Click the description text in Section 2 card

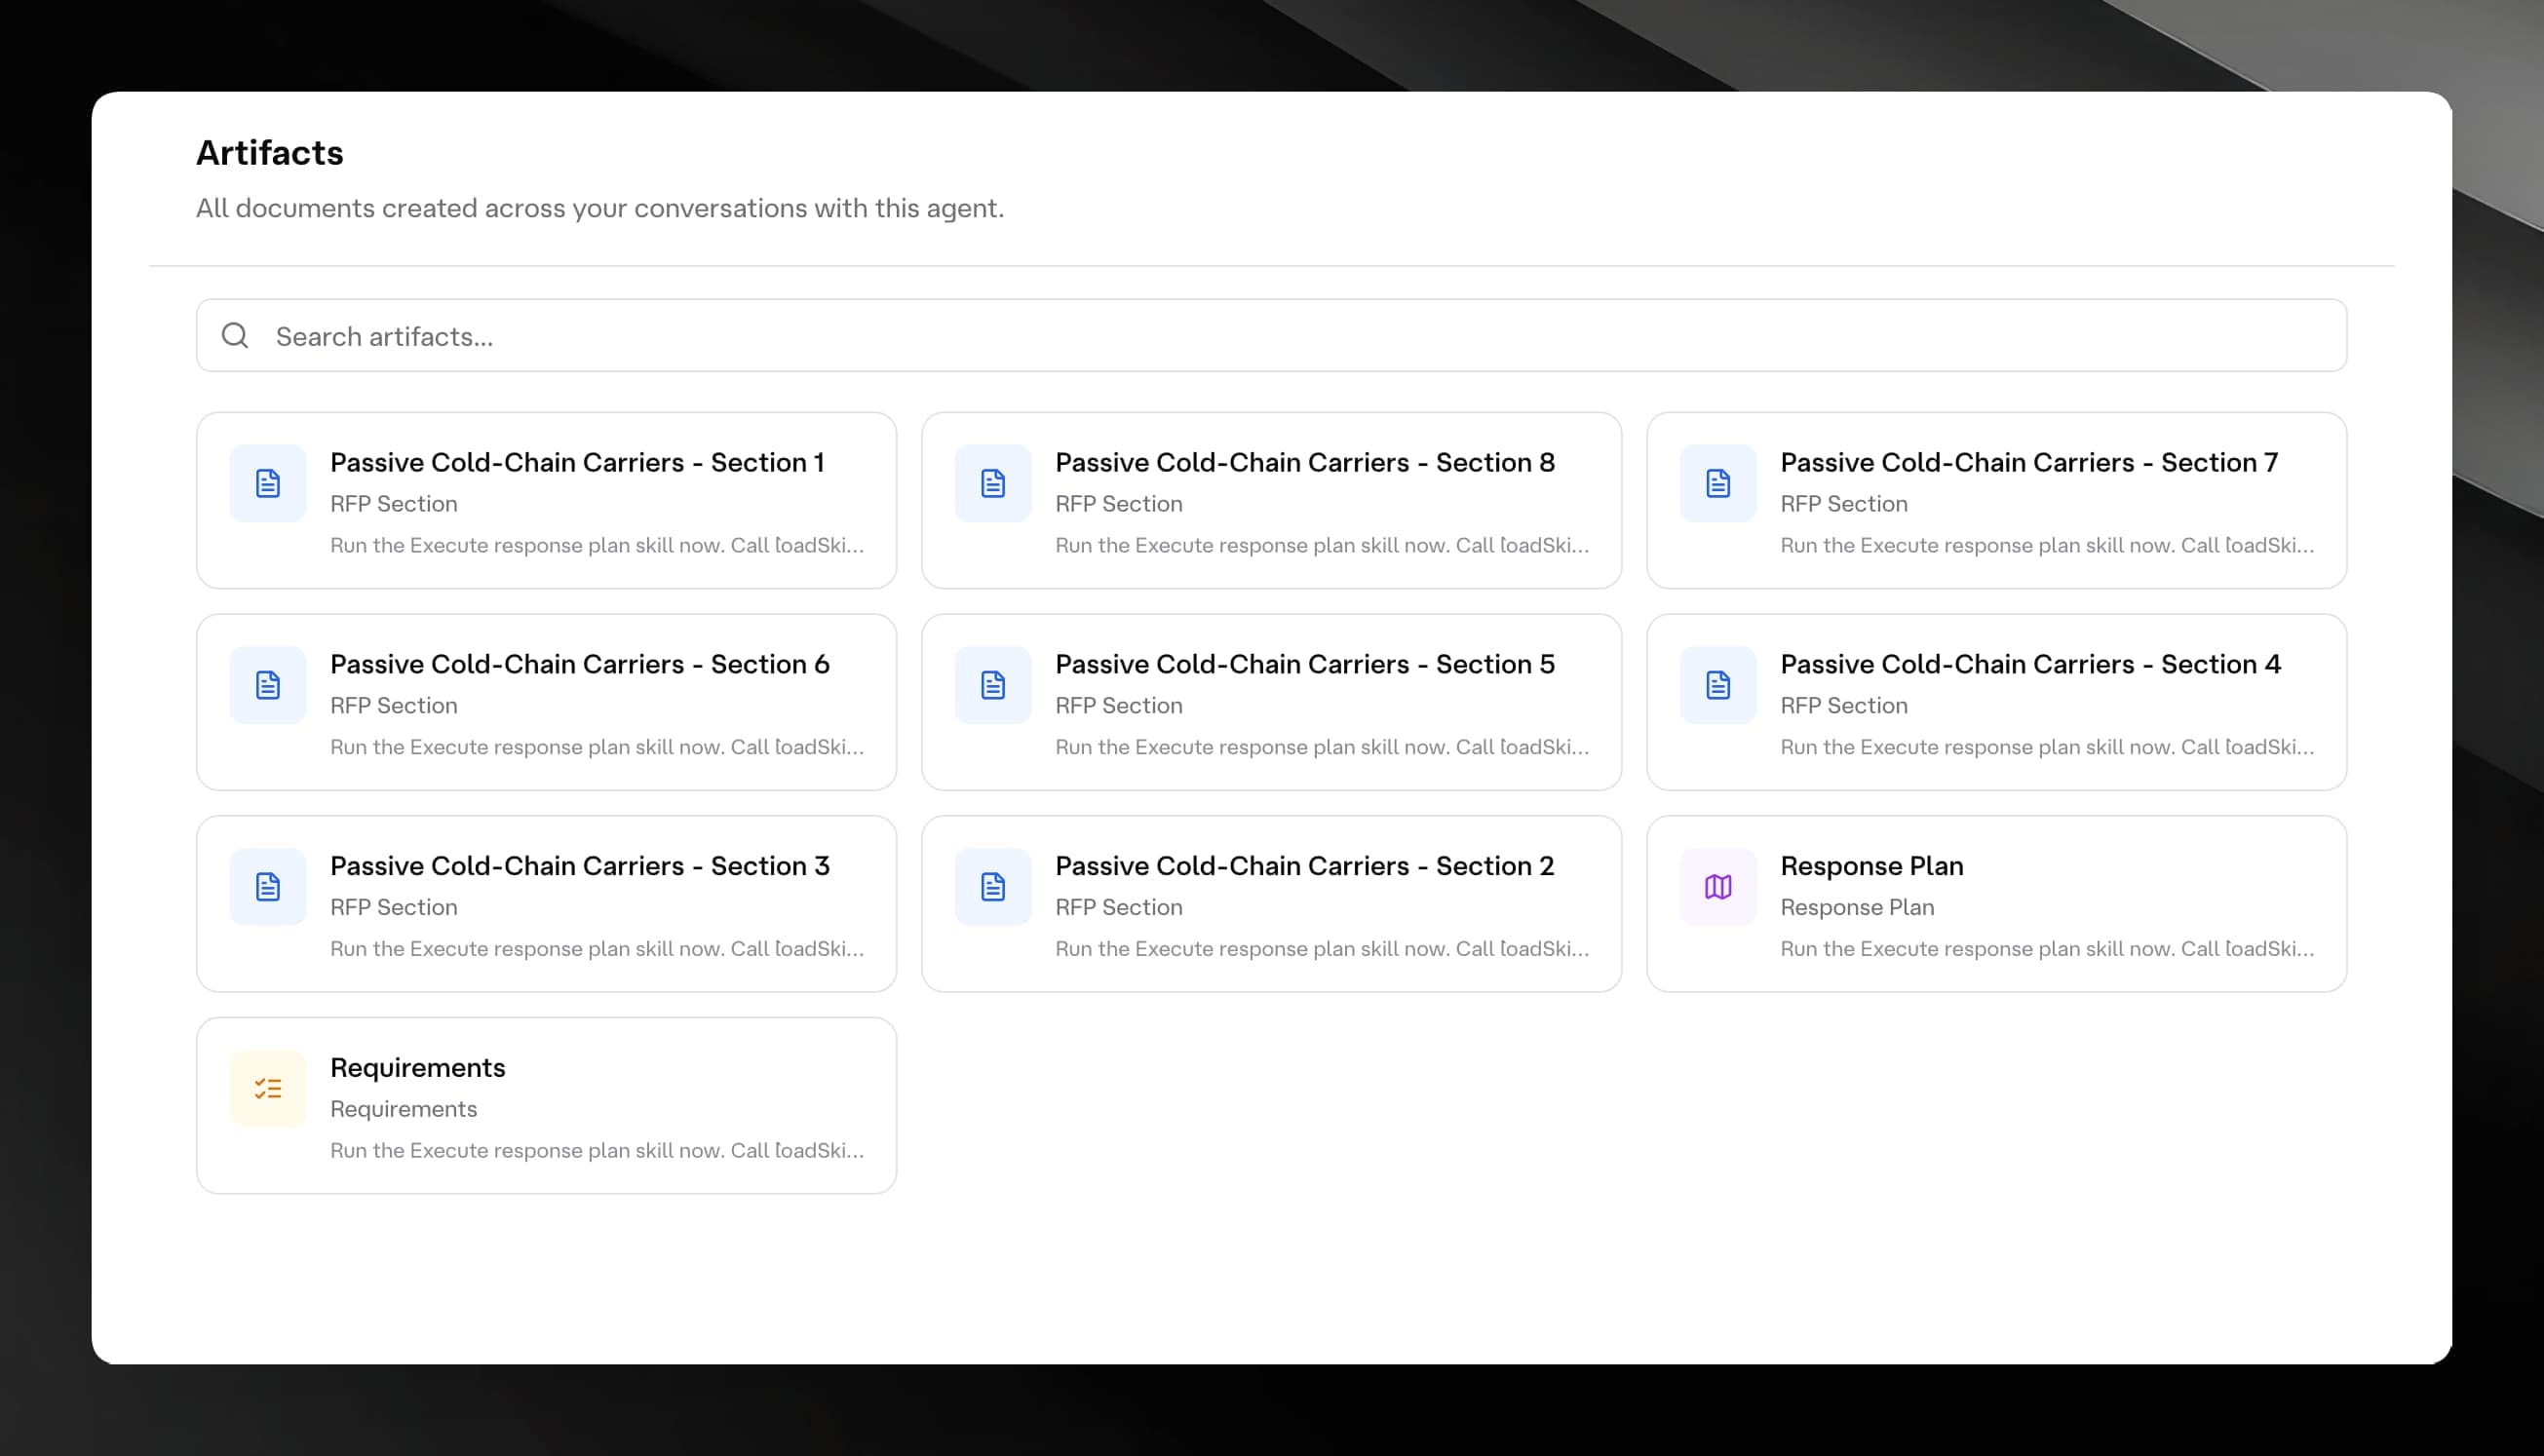click(x=1322, y=949)
